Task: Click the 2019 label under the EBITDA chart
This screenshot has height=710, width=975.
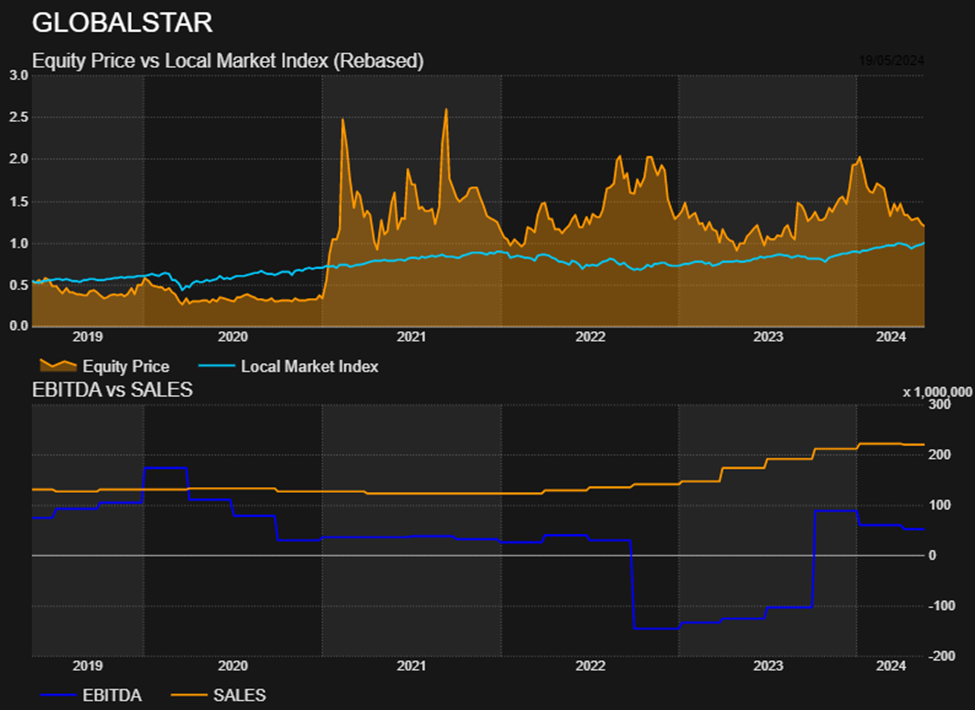Action: coord(88,666)
